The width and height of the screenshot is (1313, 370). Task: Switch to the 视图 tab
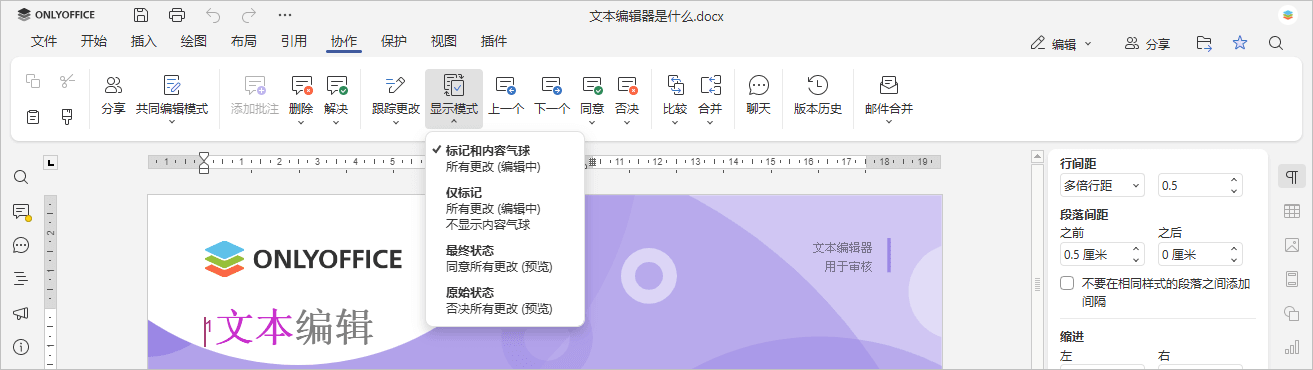click(x=444, y=42)
